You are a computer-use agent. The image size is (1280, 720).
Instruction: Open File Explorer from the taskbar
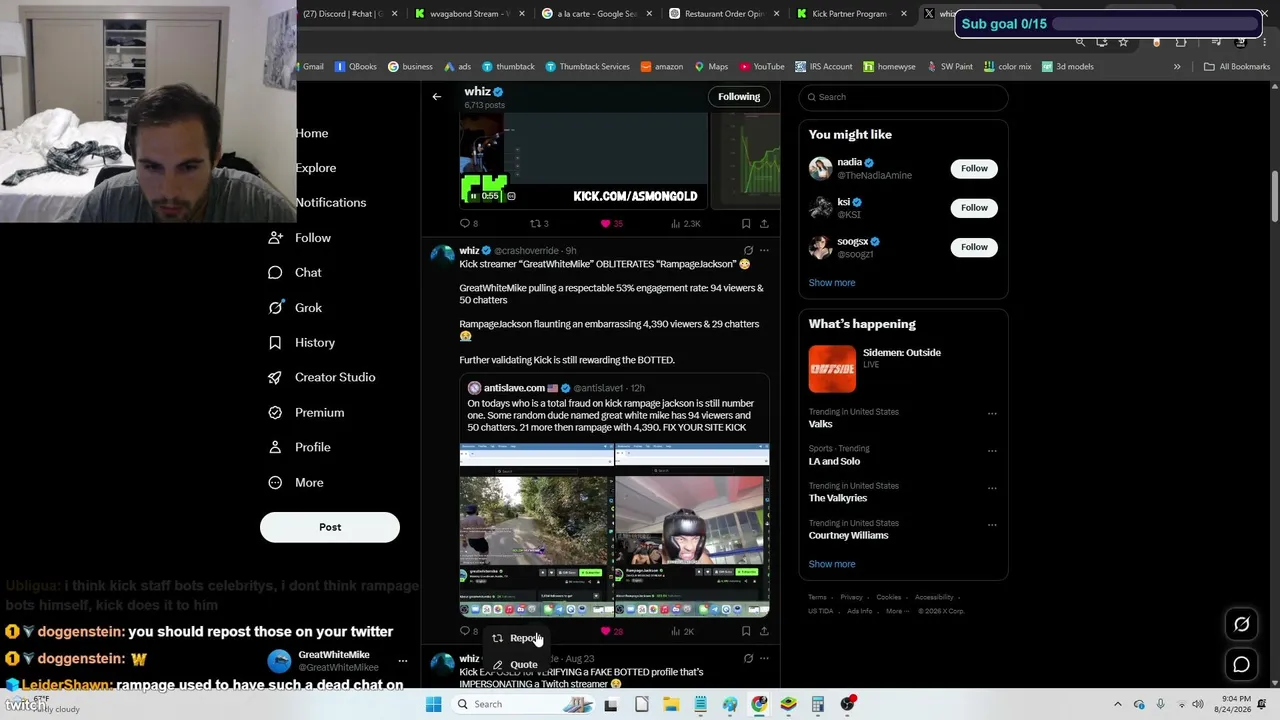[671, 704]
